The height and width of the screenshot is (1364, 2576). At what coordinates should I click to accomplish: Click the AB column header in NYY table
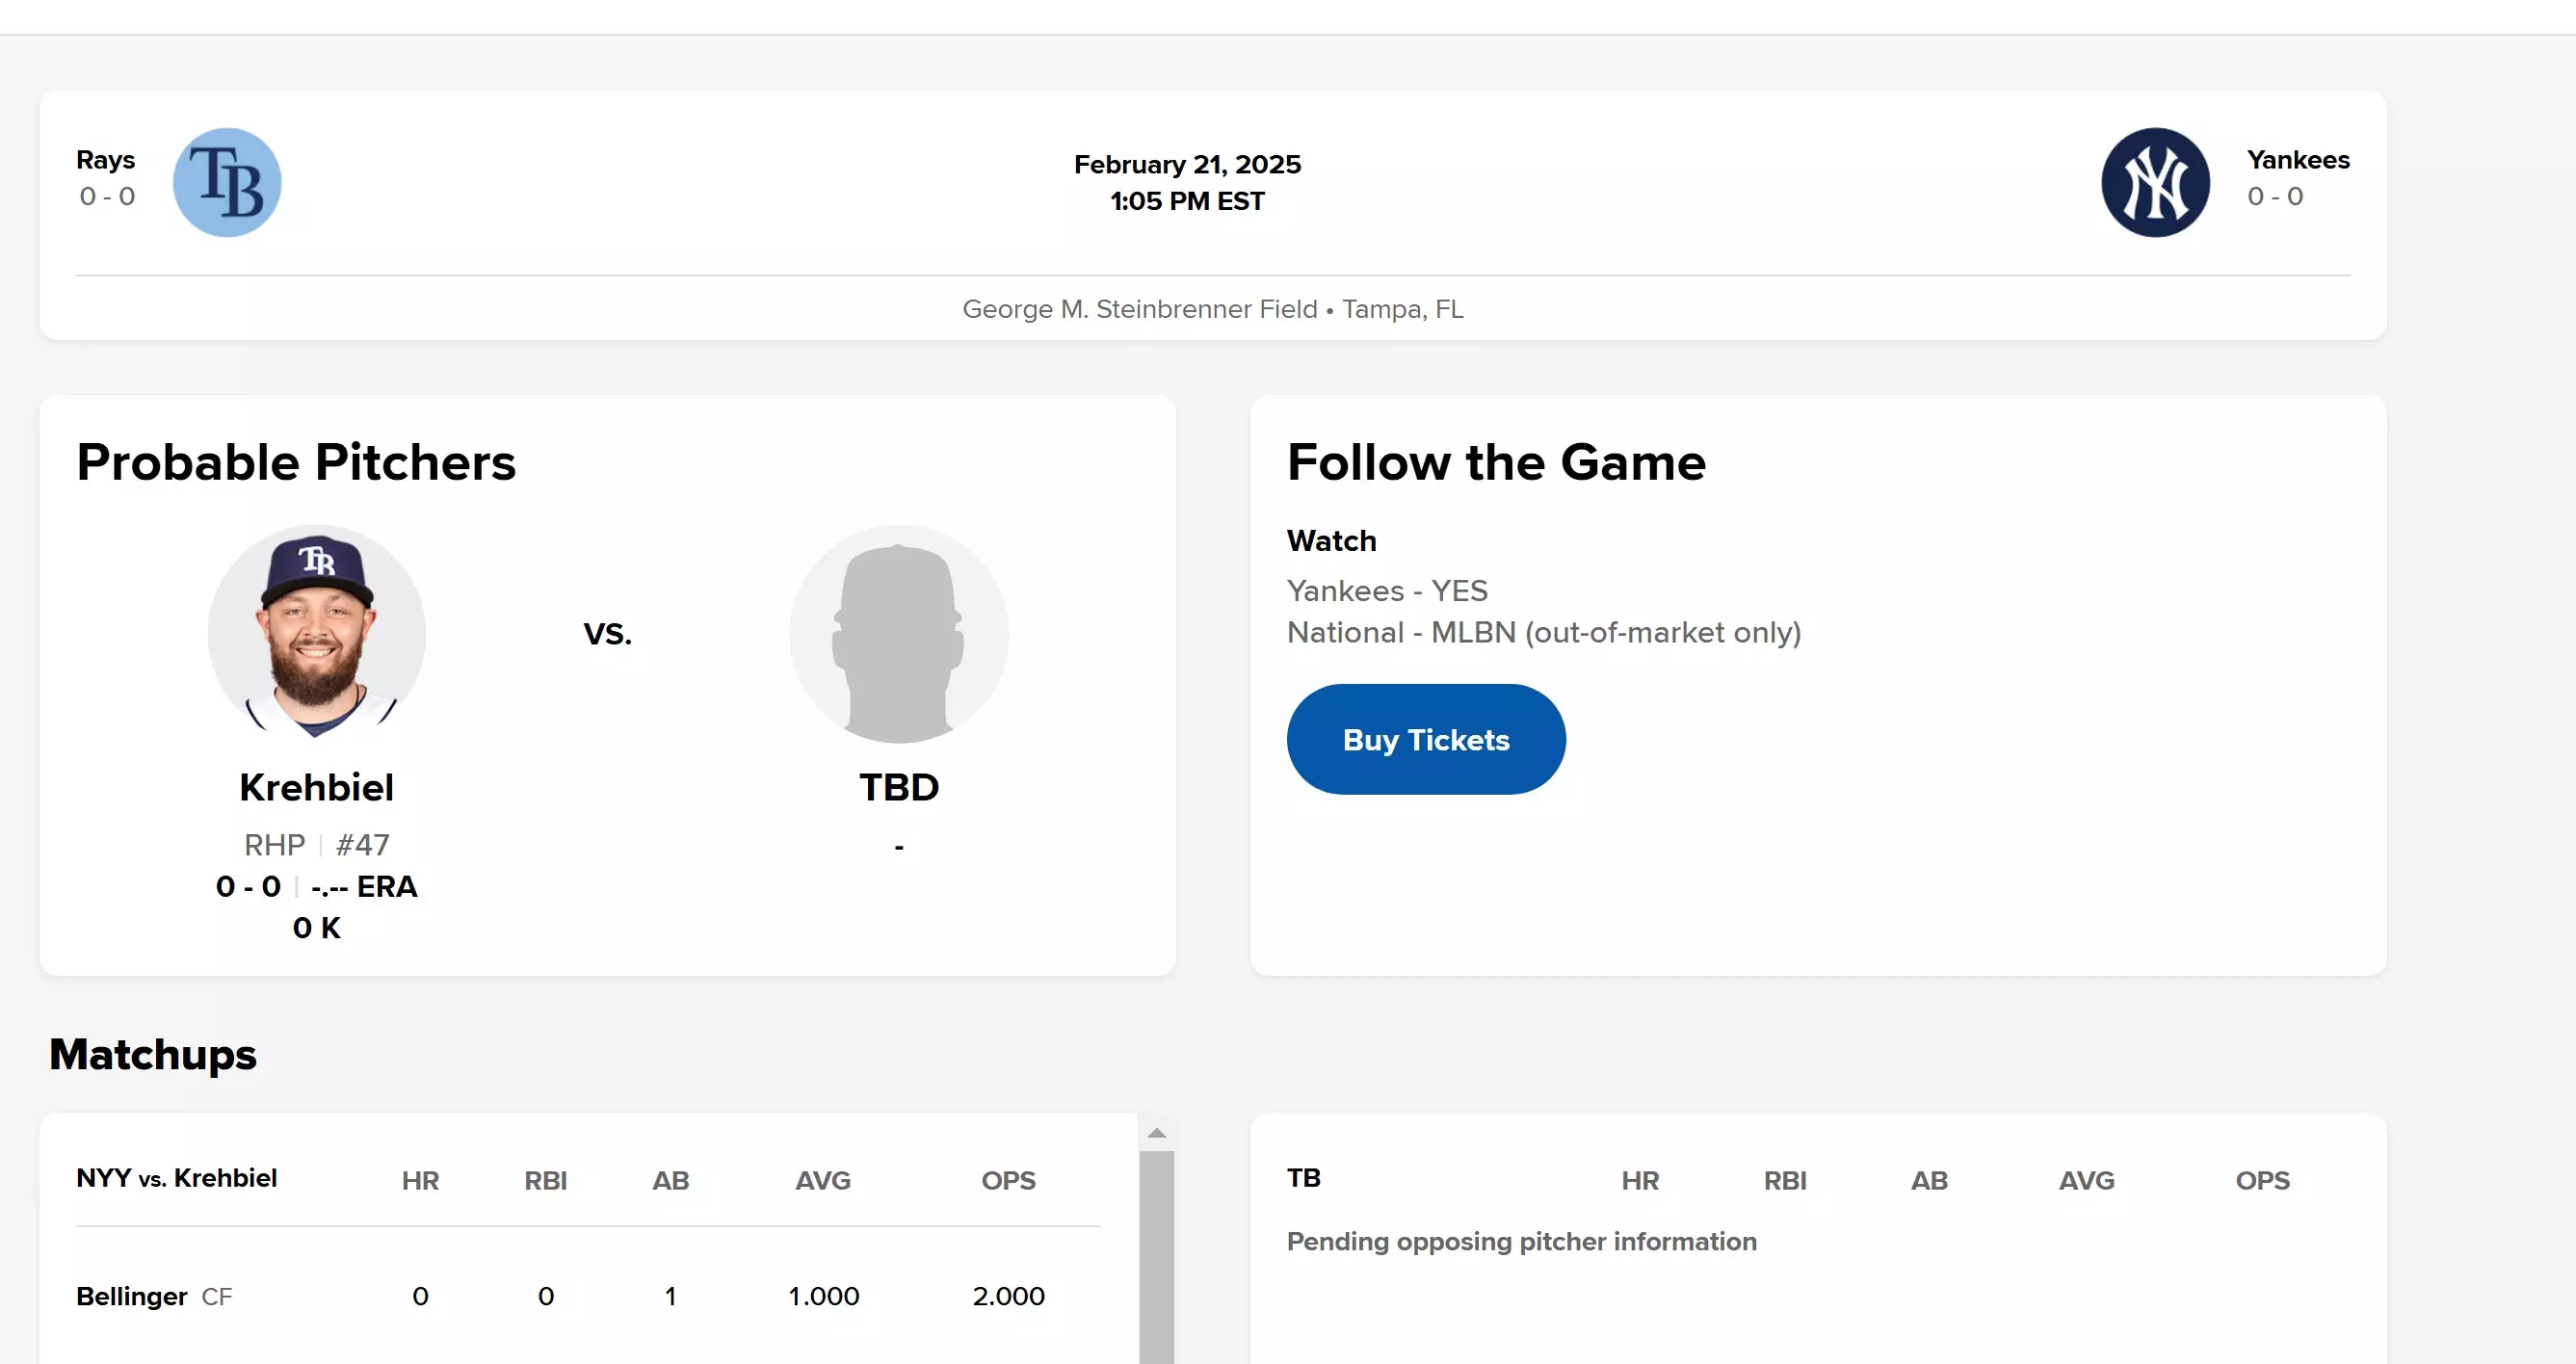[670, 1180]
